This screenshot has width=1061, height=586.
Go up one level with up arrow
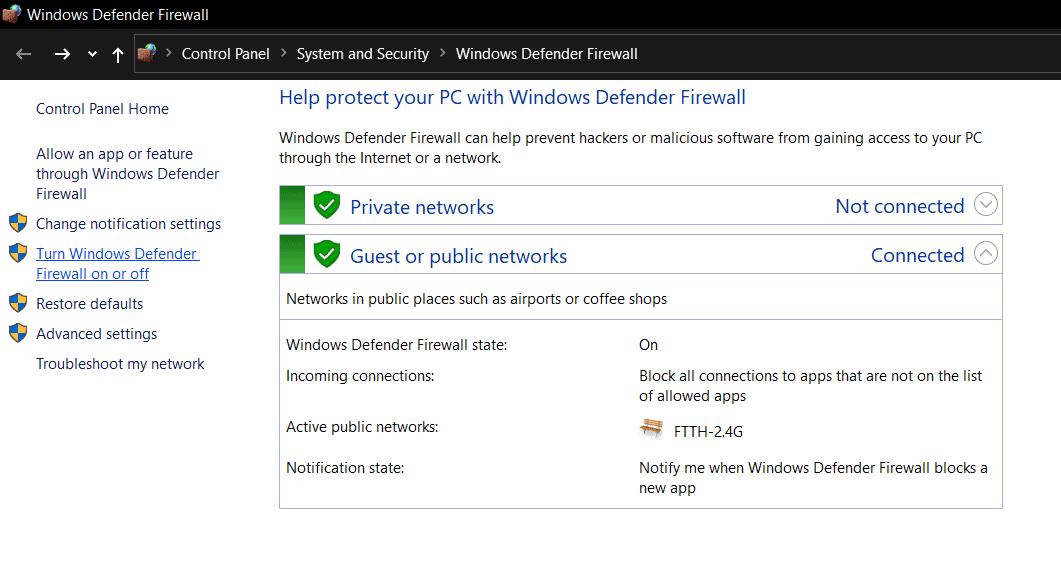coord(118,55)
